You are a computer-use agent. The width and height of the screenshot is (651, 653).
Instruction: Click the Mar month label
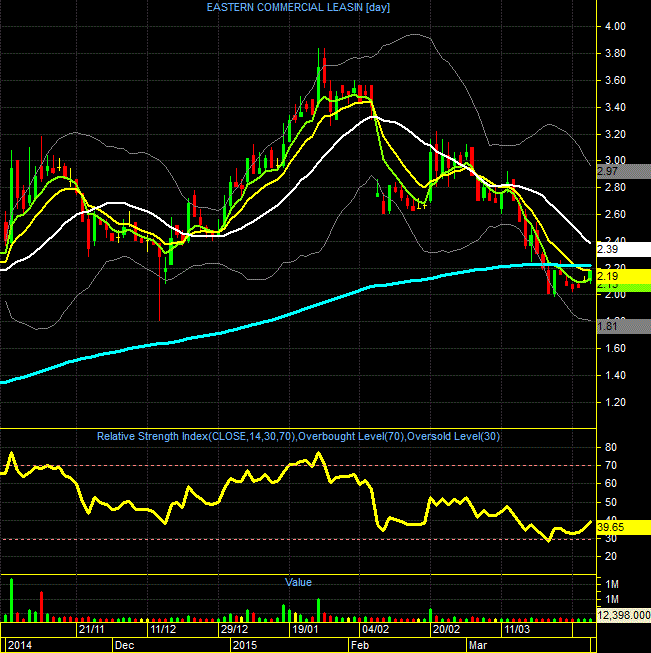click(x=478, y=645)
